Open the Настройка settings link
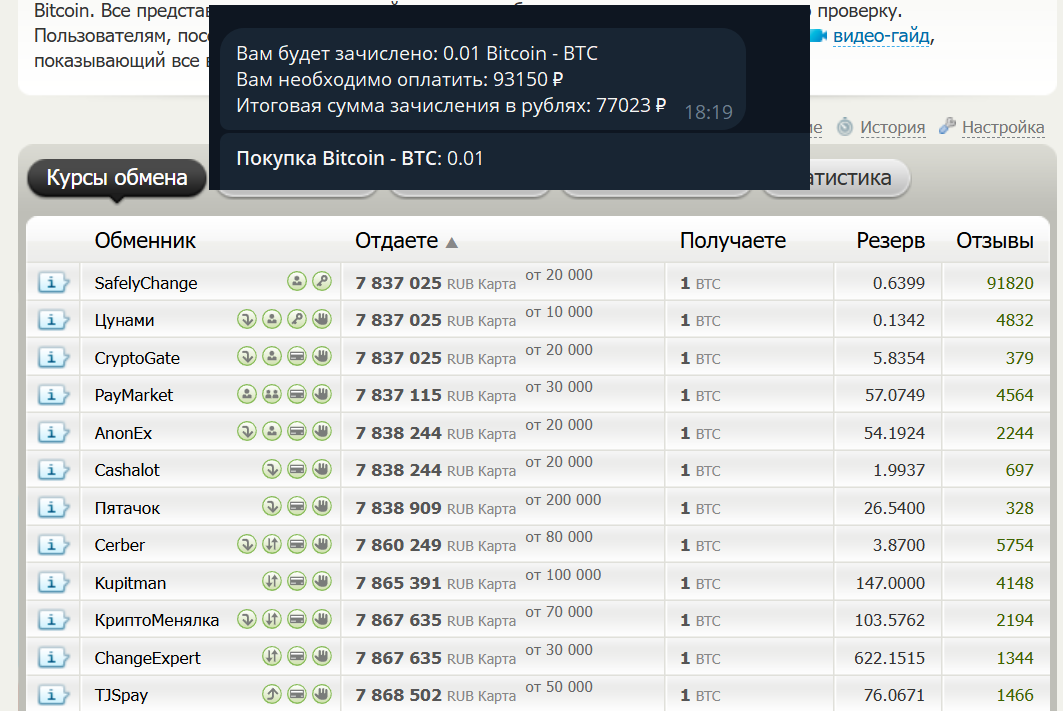 coord(1002,127)
